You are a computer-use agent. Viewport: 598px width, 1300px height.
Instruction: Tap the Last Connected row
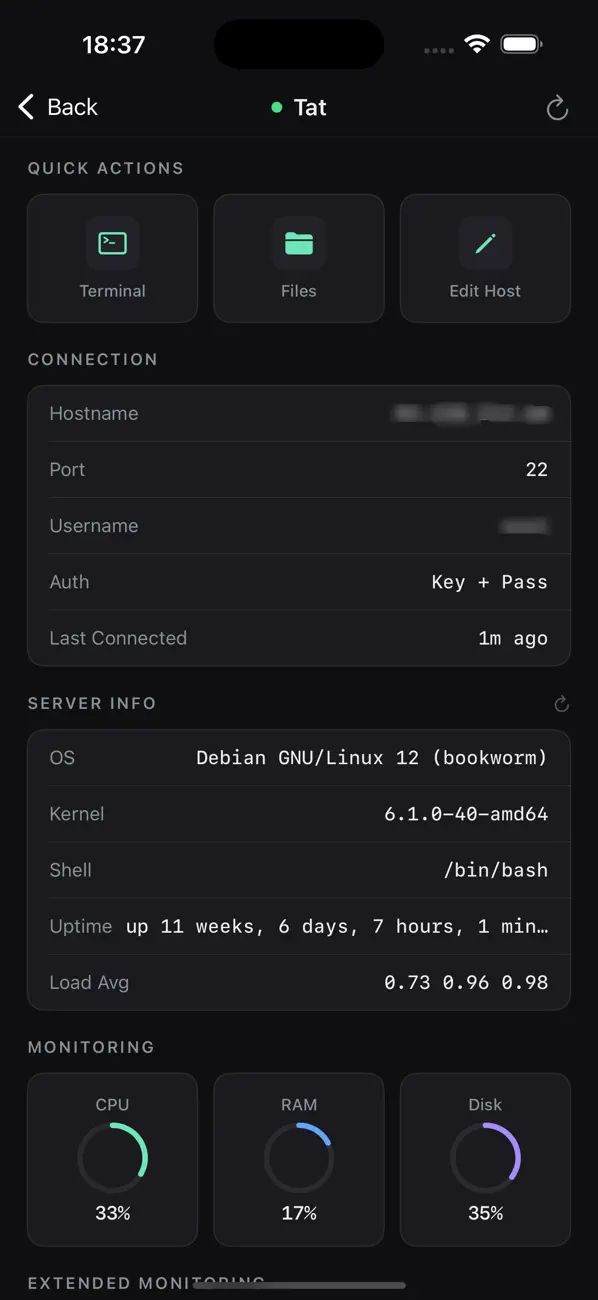click(x=298, y=638)
